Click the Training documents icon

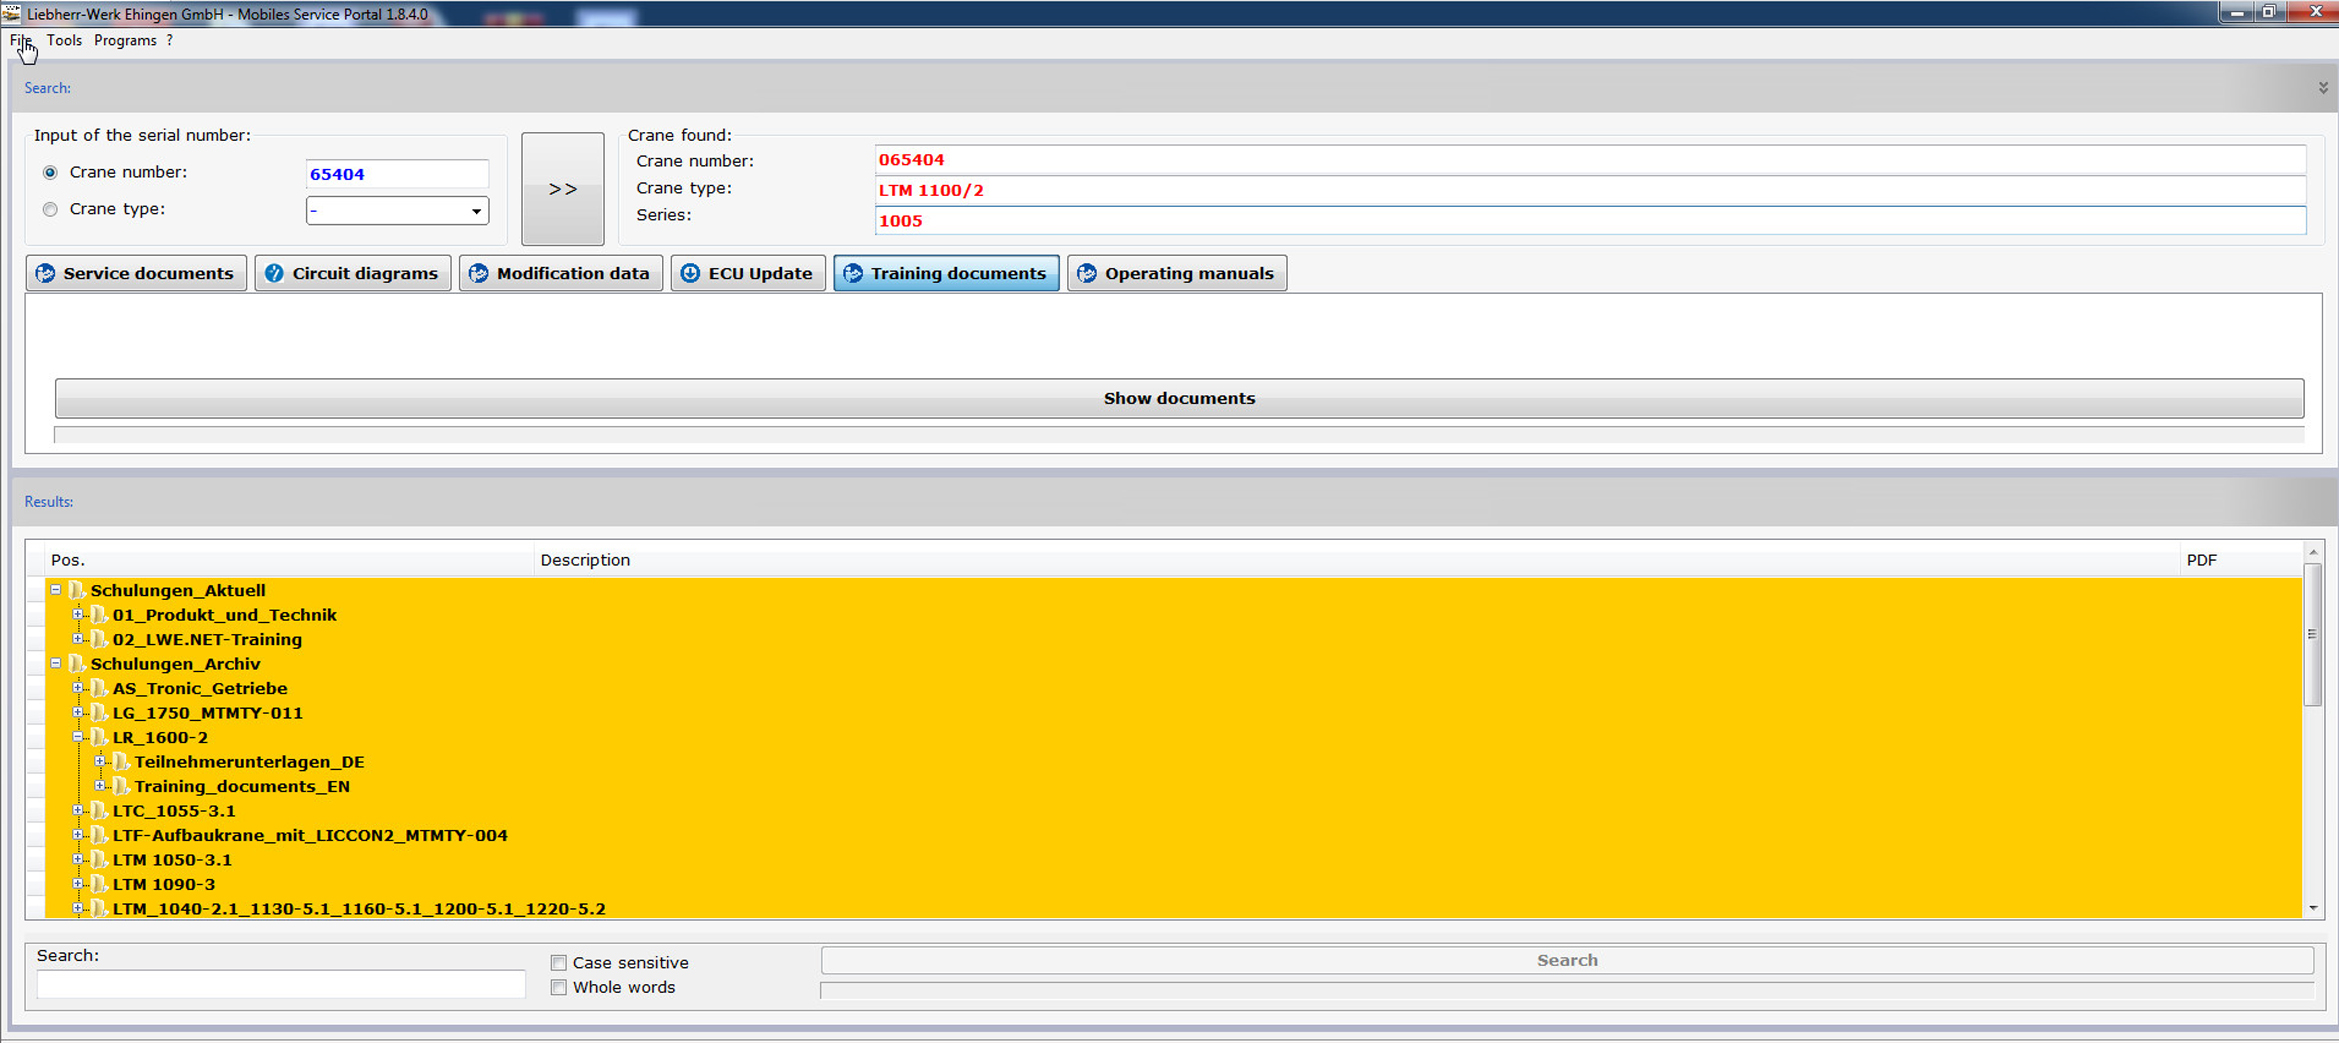(853, 273)
